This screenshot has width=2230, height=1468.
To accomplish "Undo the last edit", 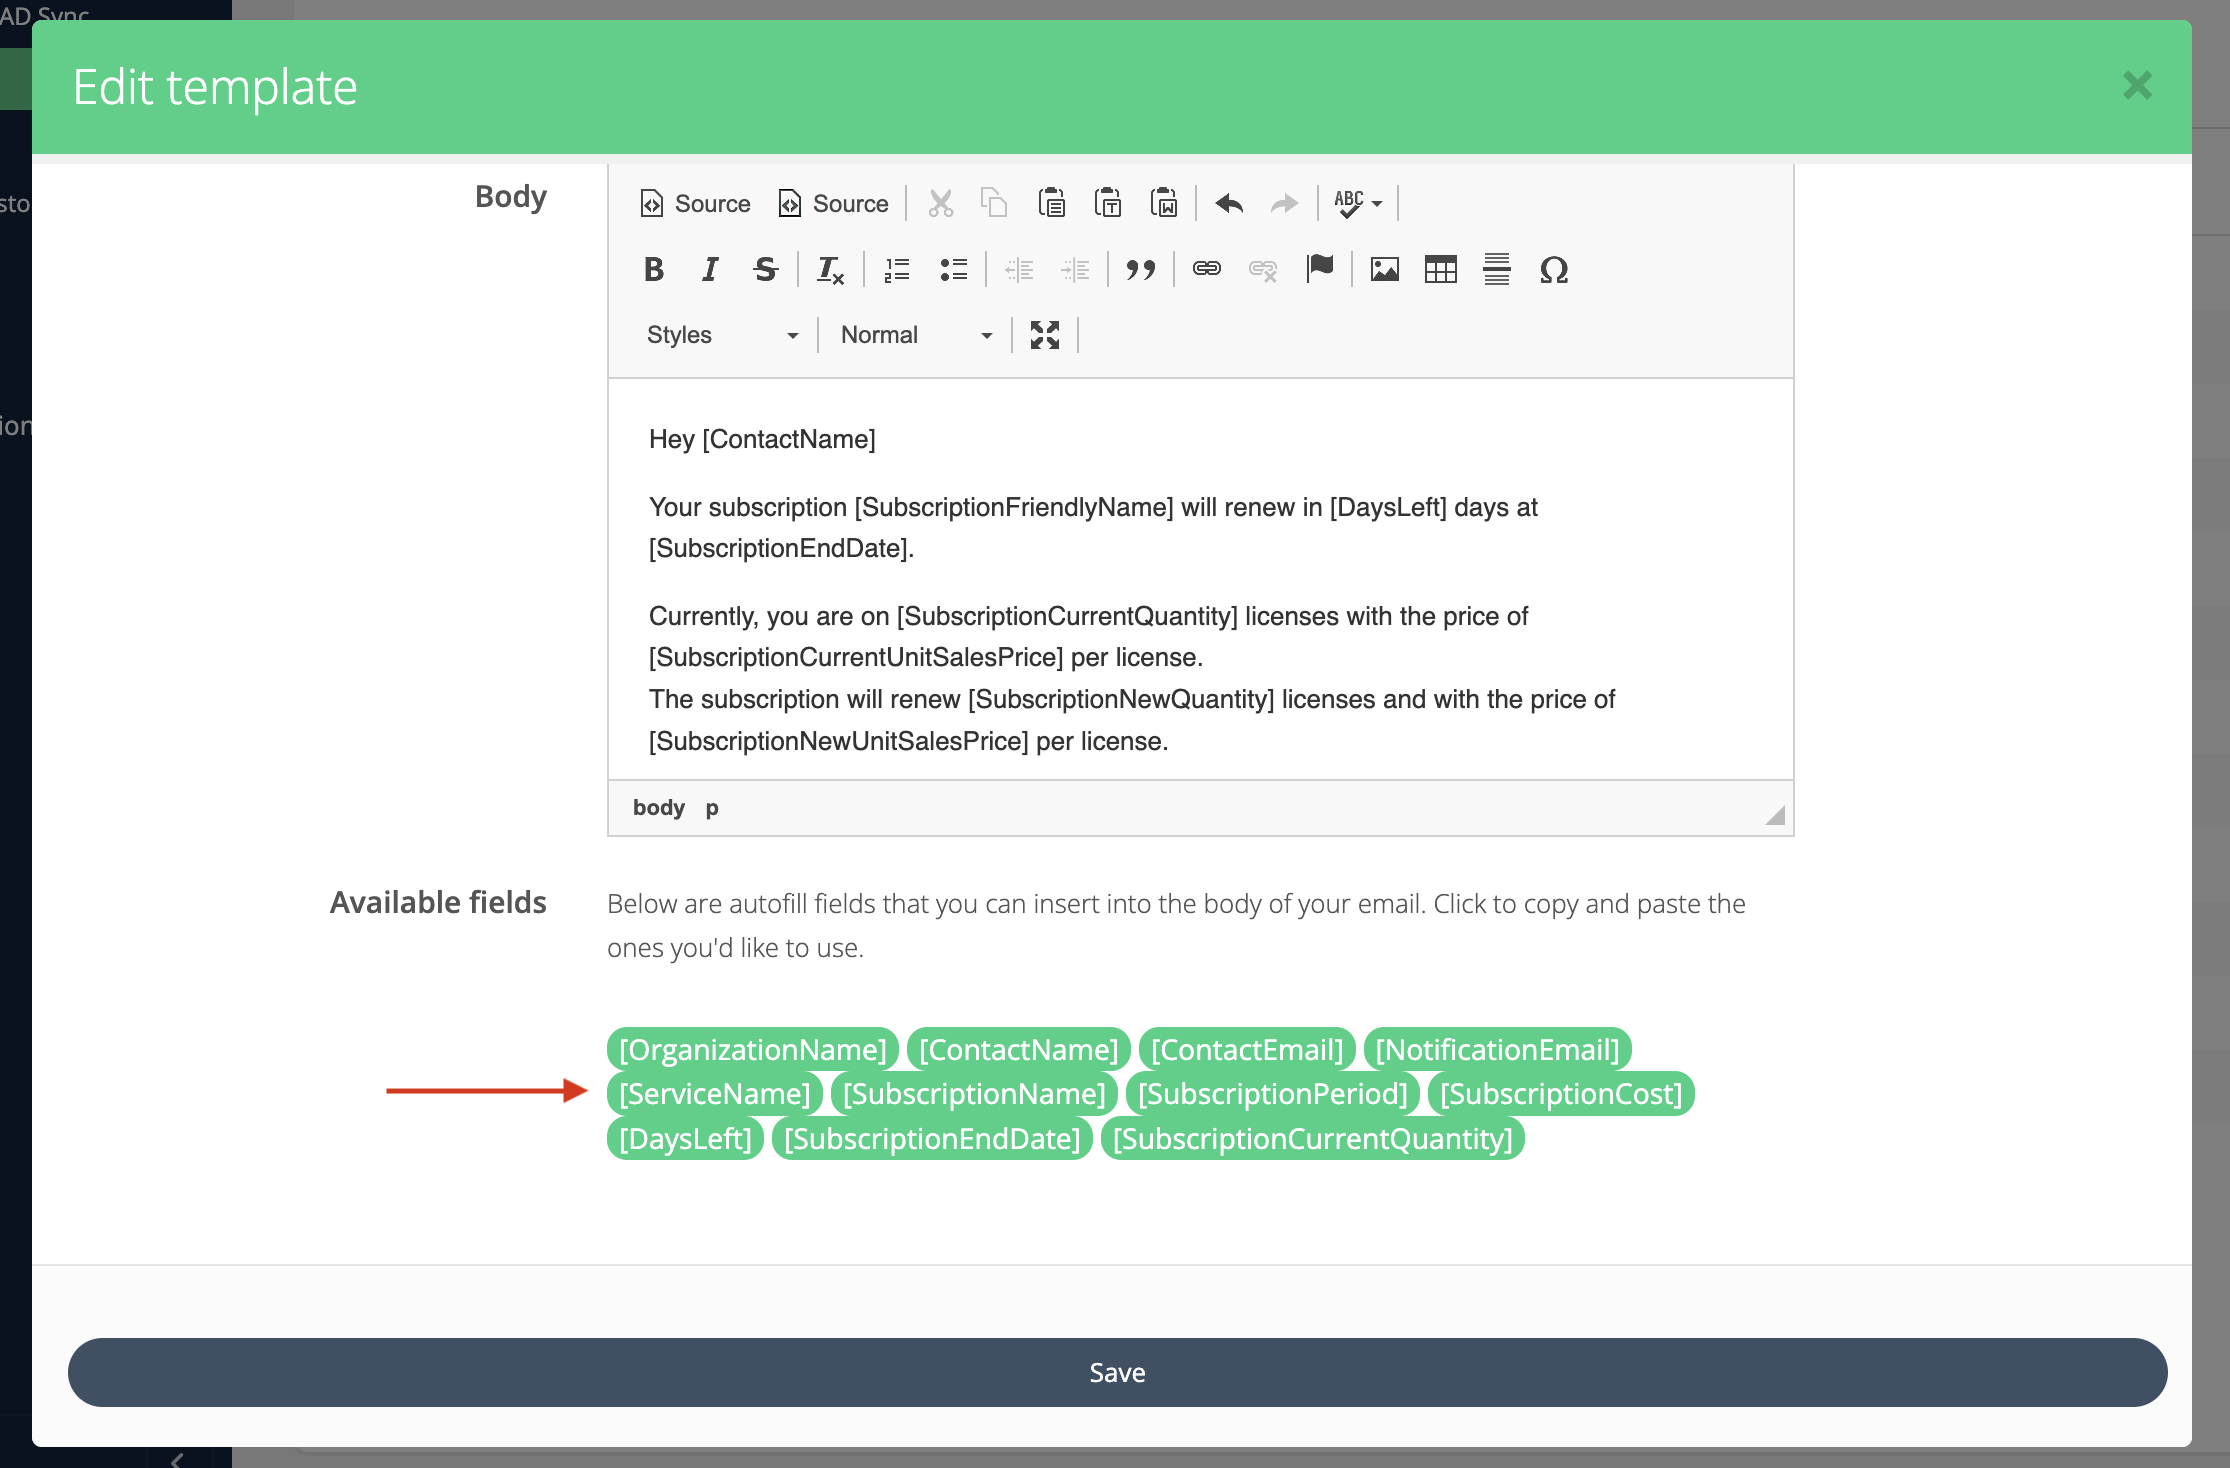I will (1229, 203).
